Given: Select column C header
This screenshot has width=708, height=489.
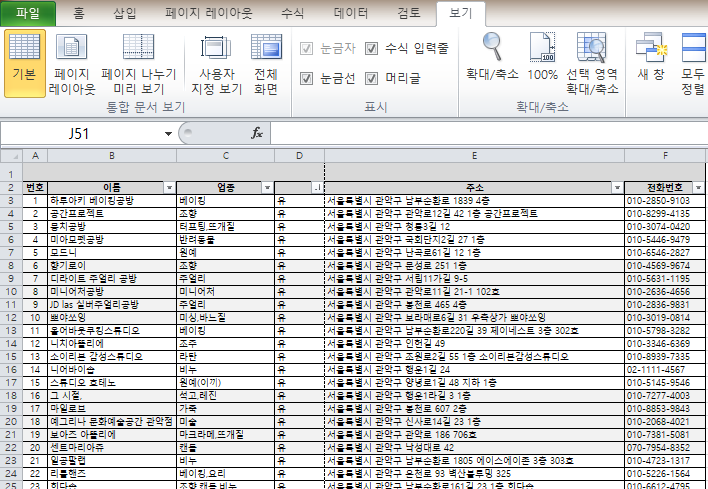Looking at the screenshot, I should pyautogui.click(x=225, y=156).
